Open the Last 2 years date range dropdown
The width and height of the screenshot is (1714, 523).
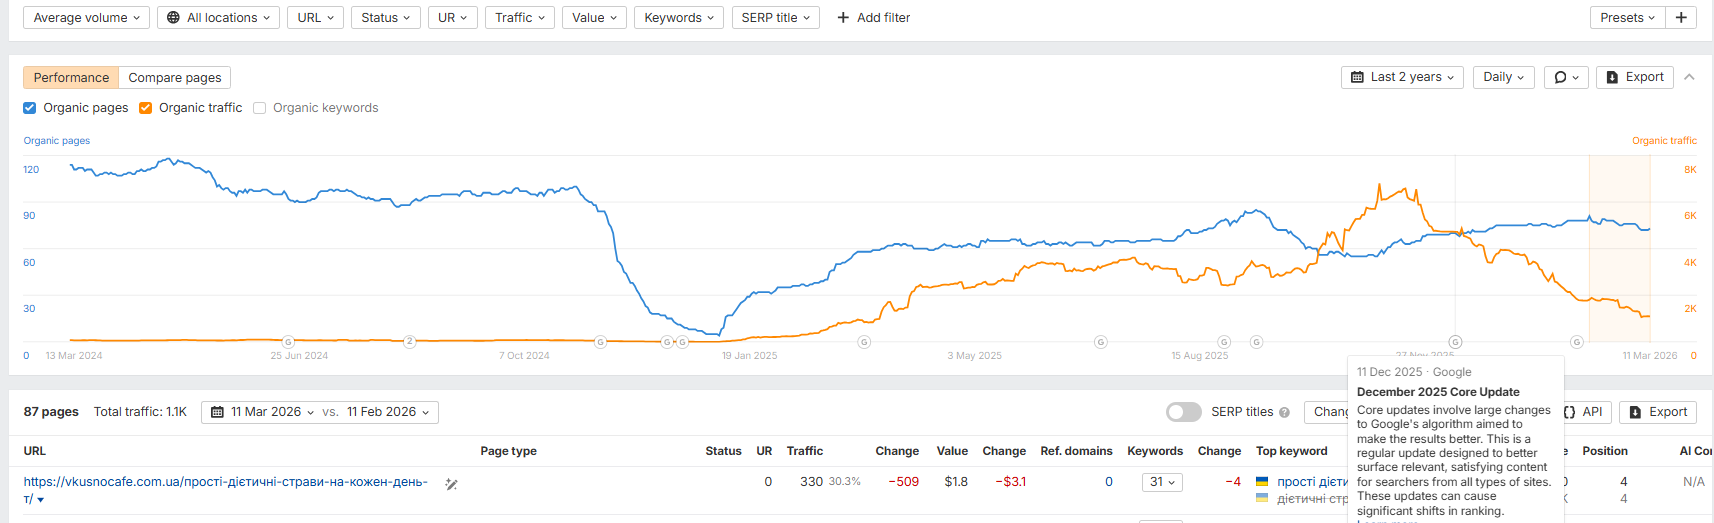pos(1402,77)
